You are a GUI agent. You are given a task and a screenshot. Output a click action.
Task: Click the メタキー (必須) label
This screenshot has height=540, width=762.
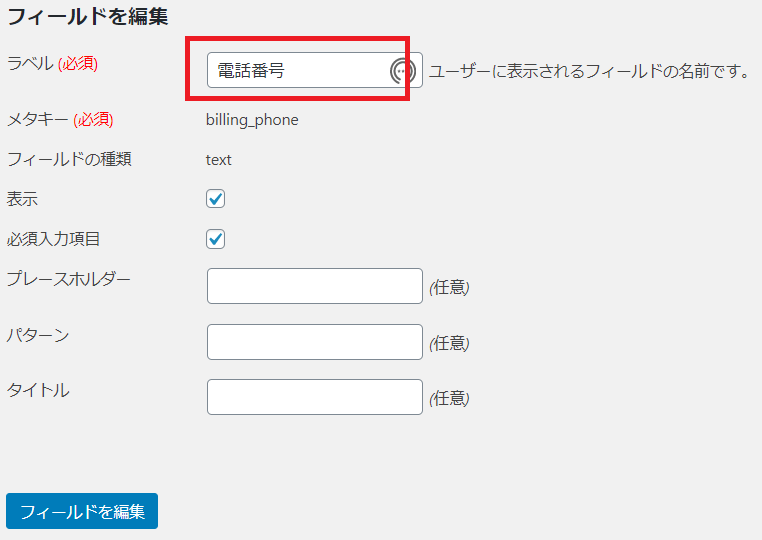pos(60,120)
